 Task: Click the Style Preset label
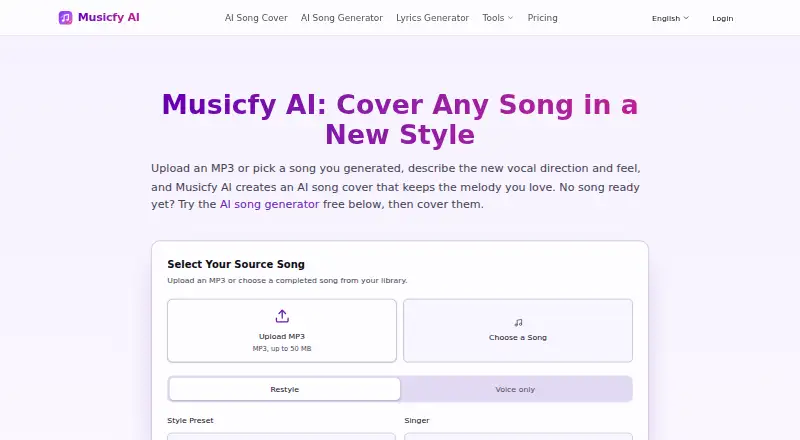point(190,421)
